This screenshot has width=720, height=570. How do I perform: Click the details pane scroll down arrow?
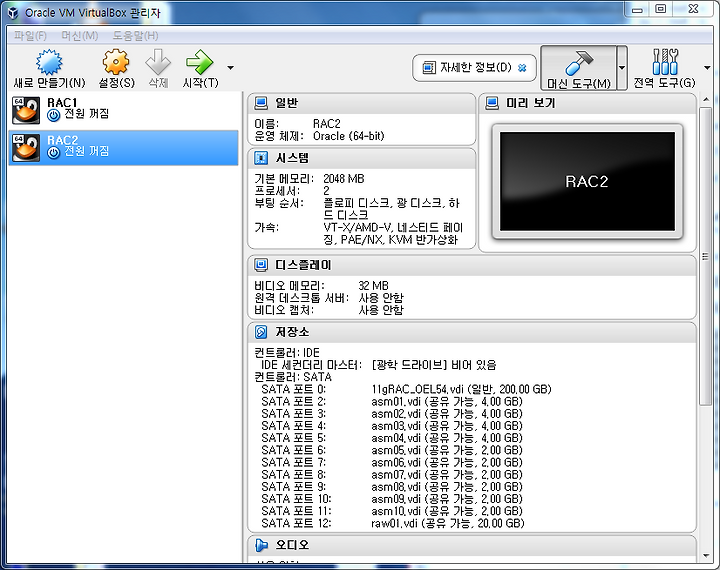tap(706, 556)
